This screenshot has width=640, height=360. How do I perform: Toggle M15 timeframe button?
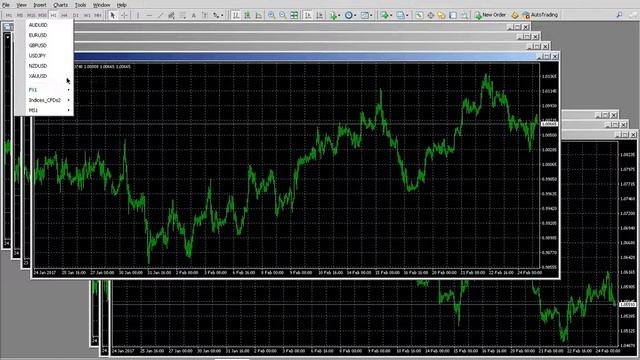(31, 15)
